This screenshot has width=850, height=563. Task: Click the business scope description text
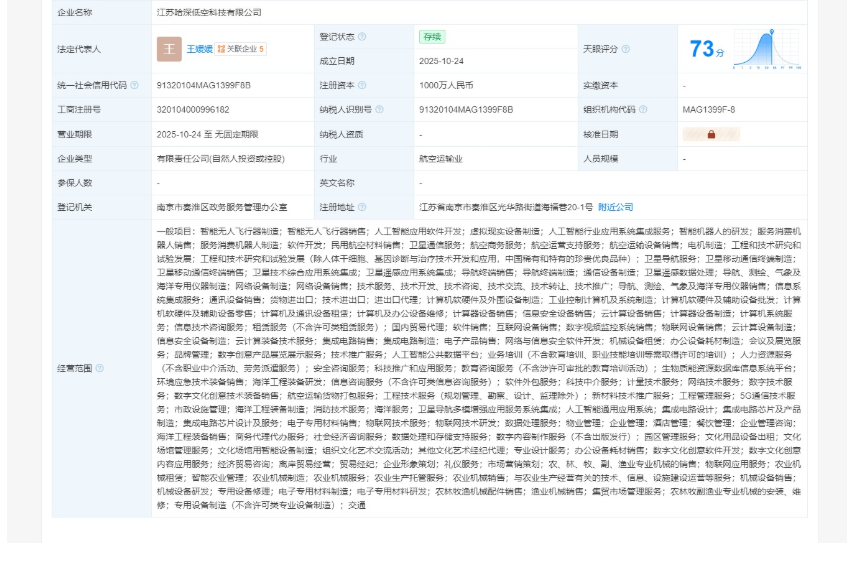(x=478, y=368)
